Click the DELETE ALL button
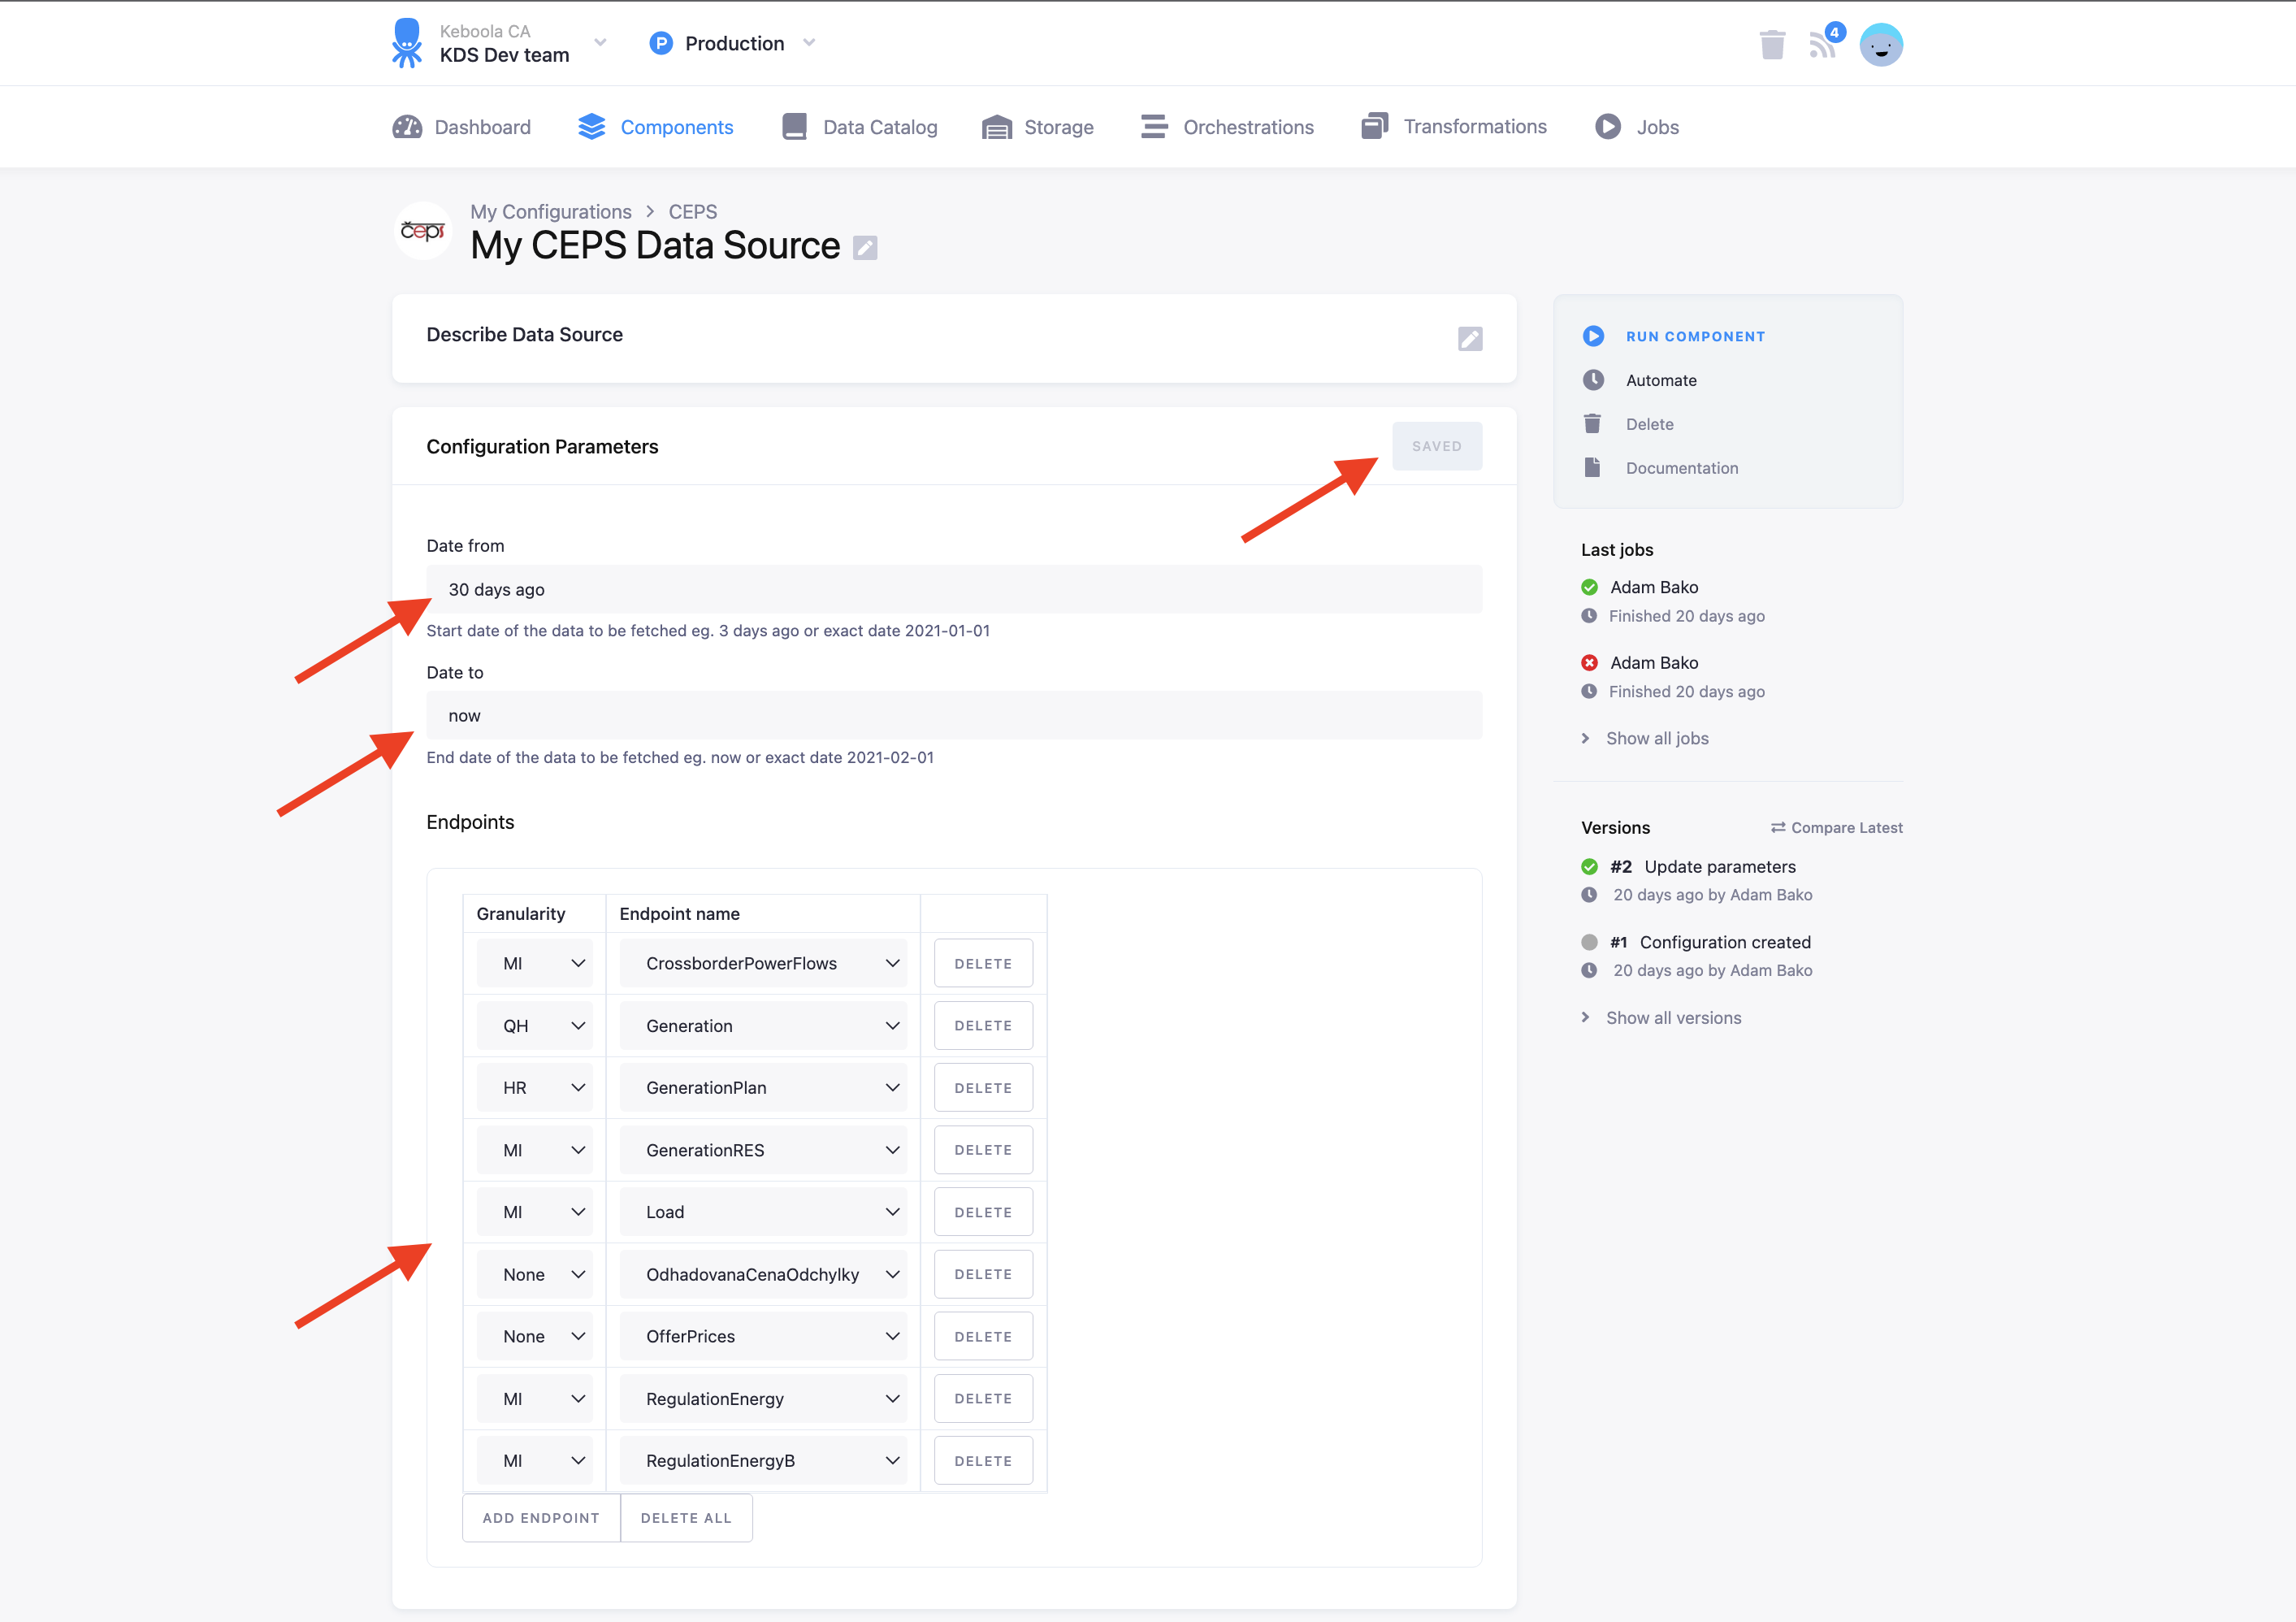The height and width of the screenshot is (1622, 2296). (x=686, y=1518)
